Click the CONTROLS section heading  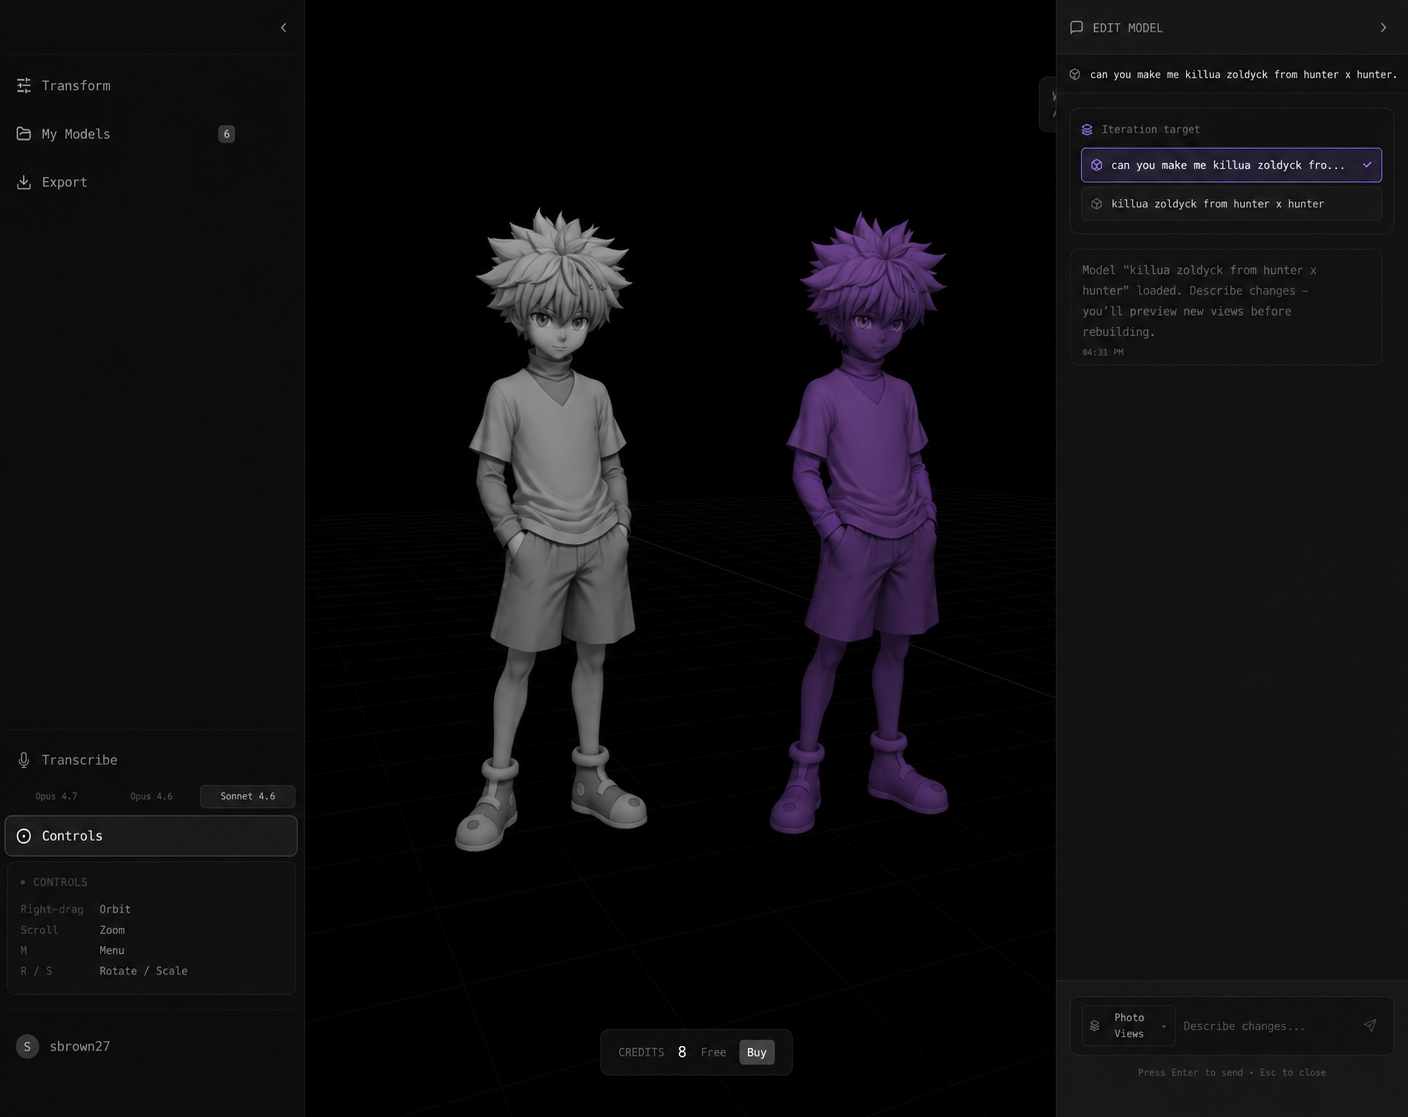tap(60, 882)
